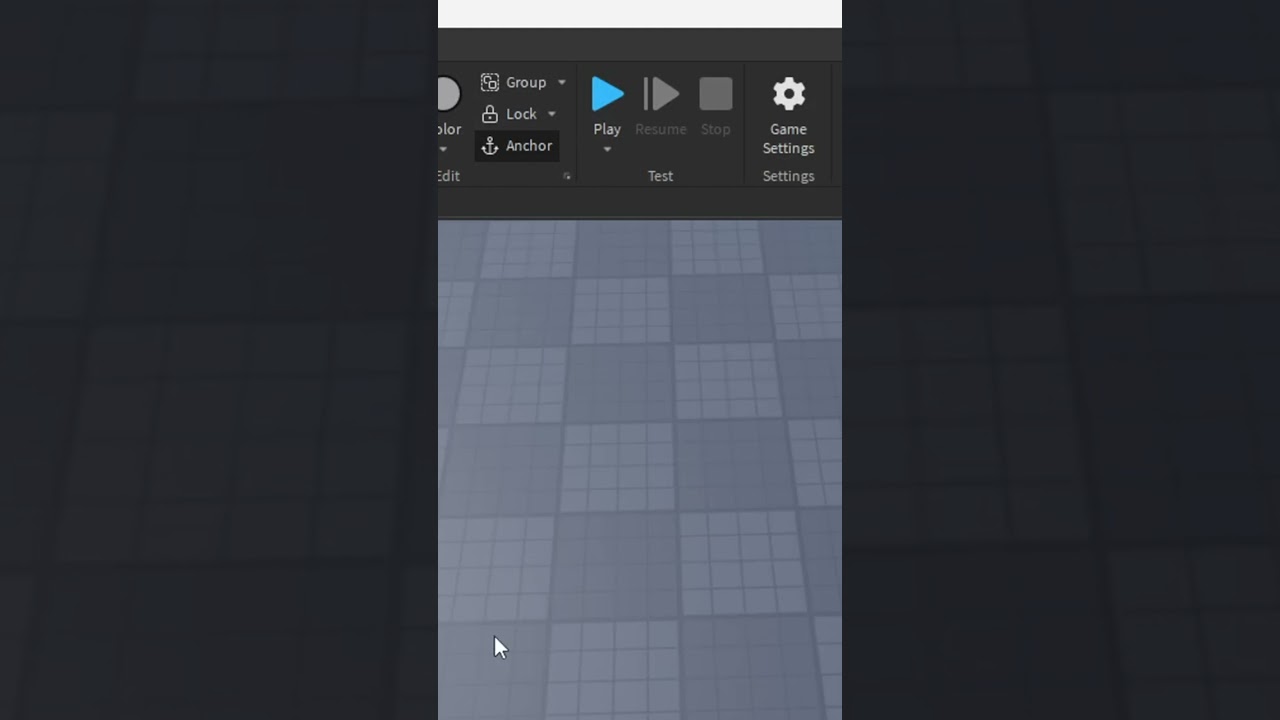The width and height of the screenshot is (1280, 720).
Task: Click the Lock button
Action: click(x=510, y=114)
